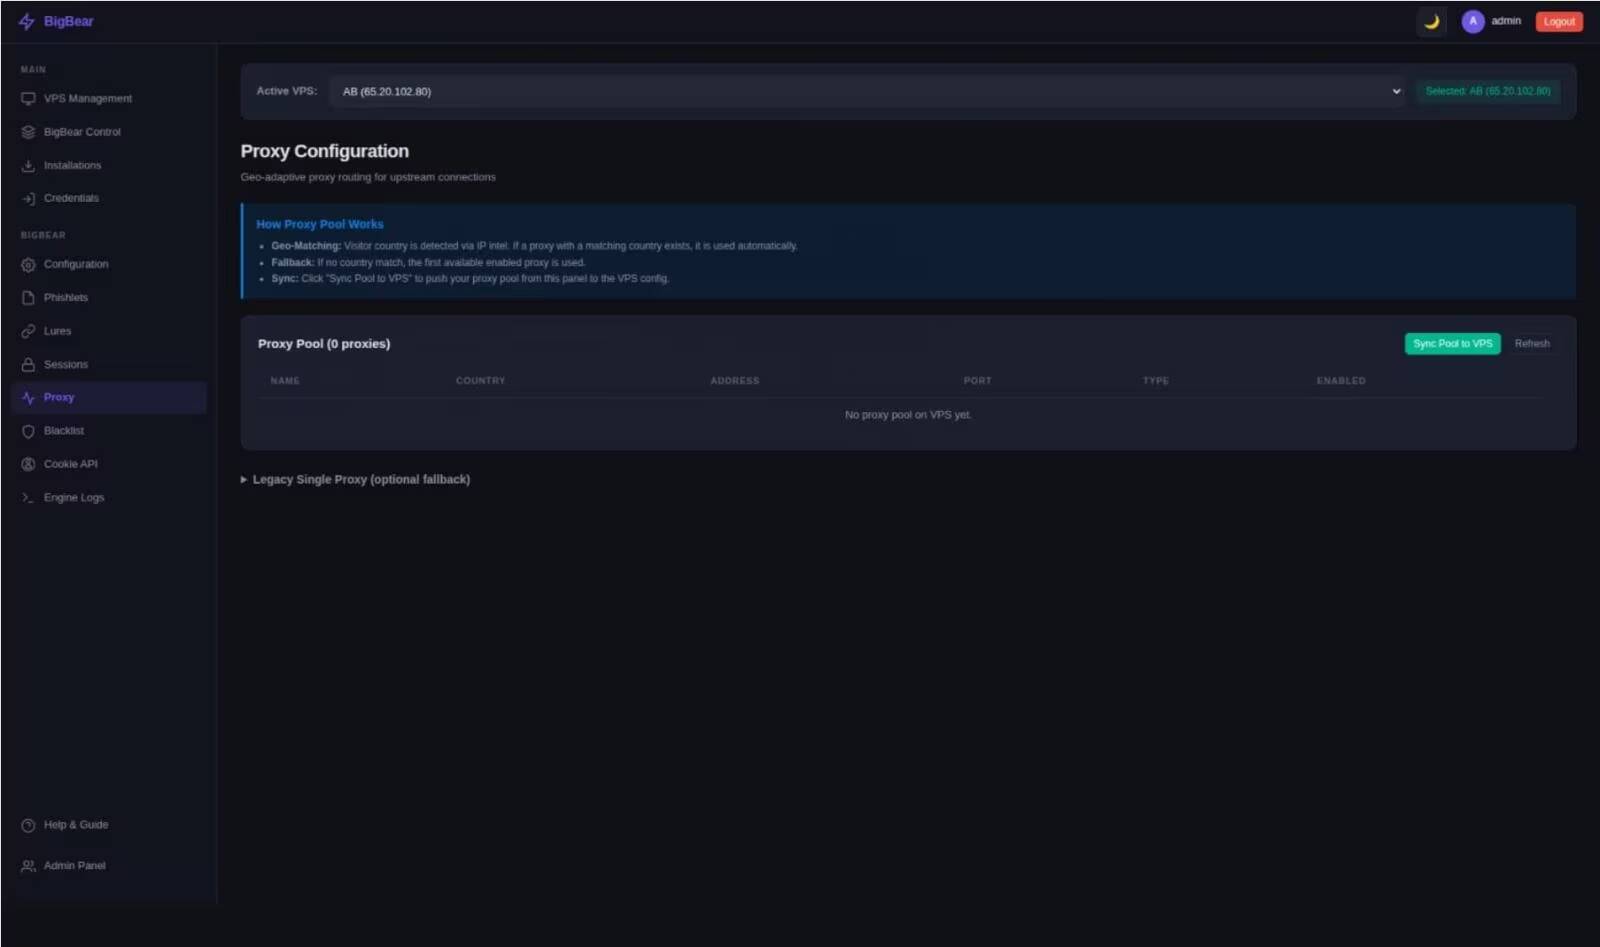Click the green Selected AB badge

tap(1487, 91)
